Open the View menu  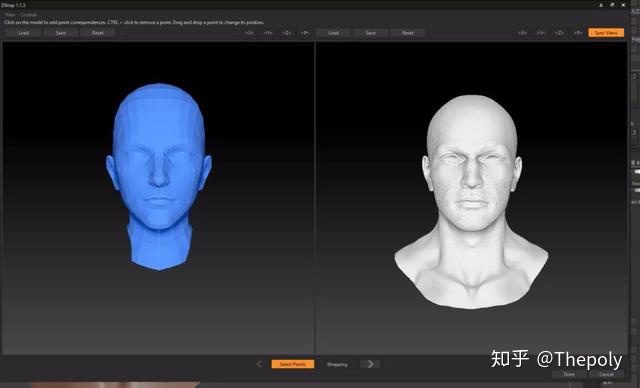(10, 15)
